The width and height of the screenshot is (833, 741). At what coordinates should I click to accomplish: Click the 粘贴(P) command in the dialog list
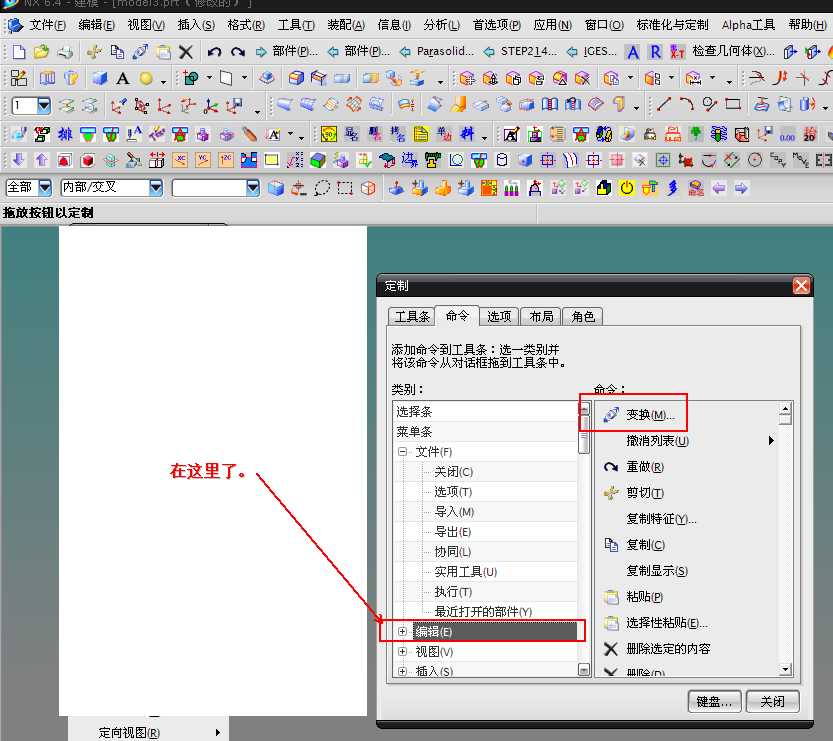pos(644,597)
